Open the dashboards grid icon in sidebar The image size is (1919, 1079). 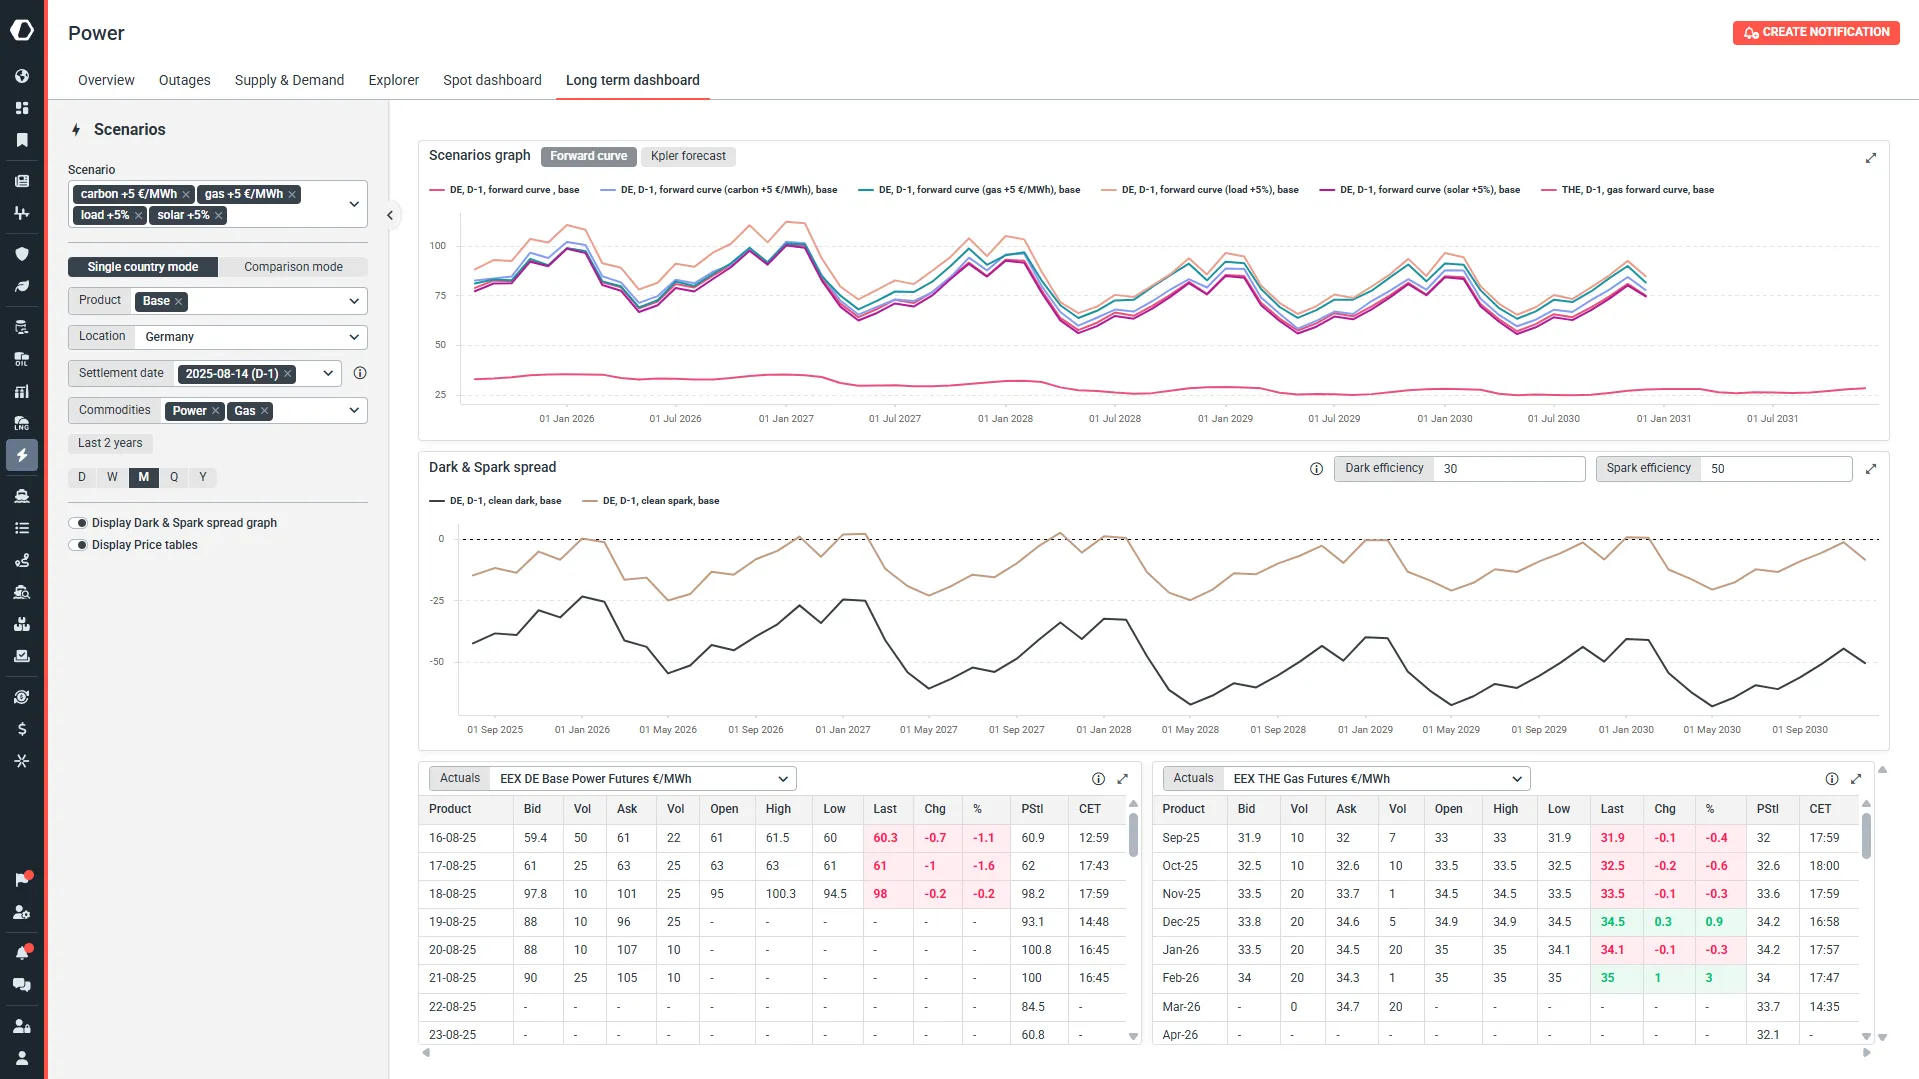click(x=22, y=108)
